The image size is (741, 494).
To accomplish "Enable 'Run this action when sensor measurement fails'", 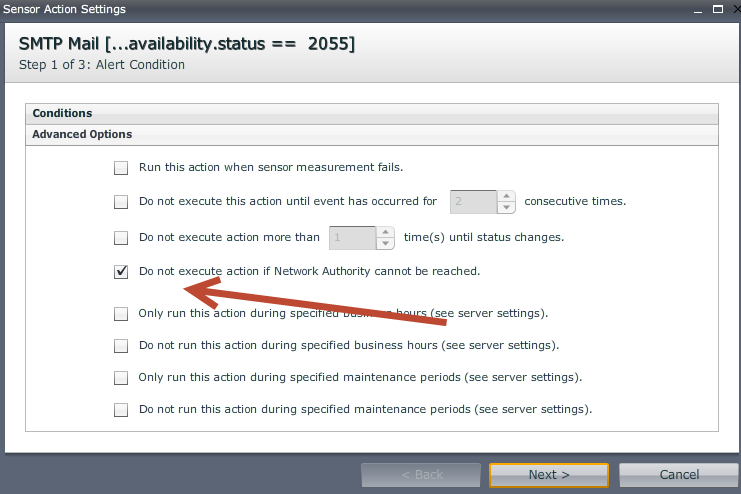I will 121,168.
